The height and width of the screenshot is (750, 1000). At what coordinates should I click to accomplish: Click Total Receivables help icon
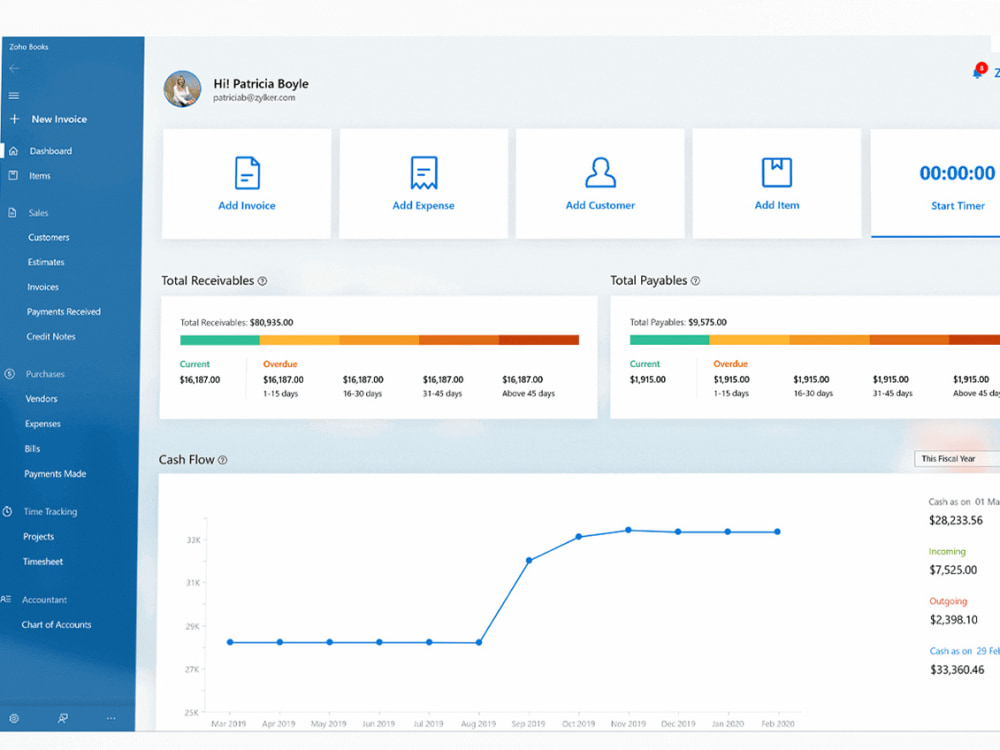point(262,281)
